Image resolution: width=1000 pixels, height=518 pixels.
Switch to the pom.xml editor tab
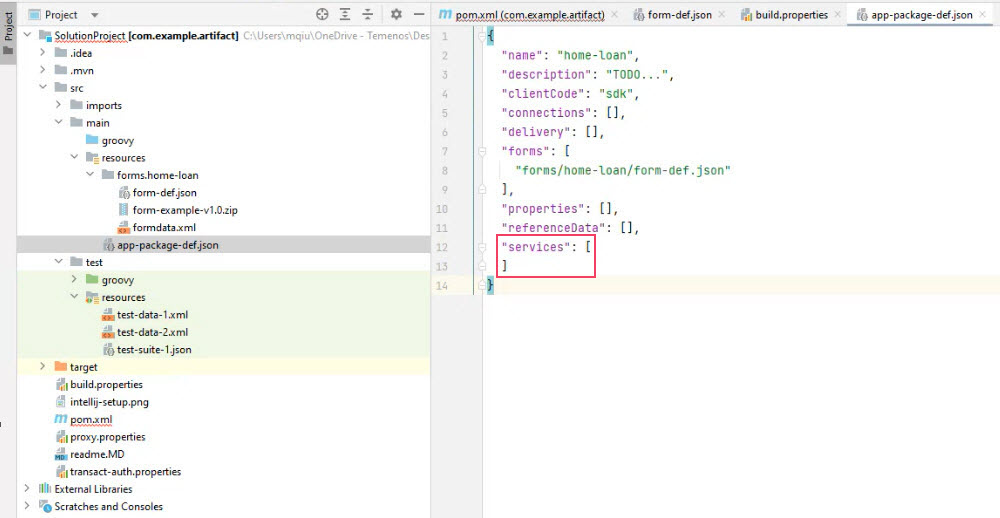[x=529, y=15]
